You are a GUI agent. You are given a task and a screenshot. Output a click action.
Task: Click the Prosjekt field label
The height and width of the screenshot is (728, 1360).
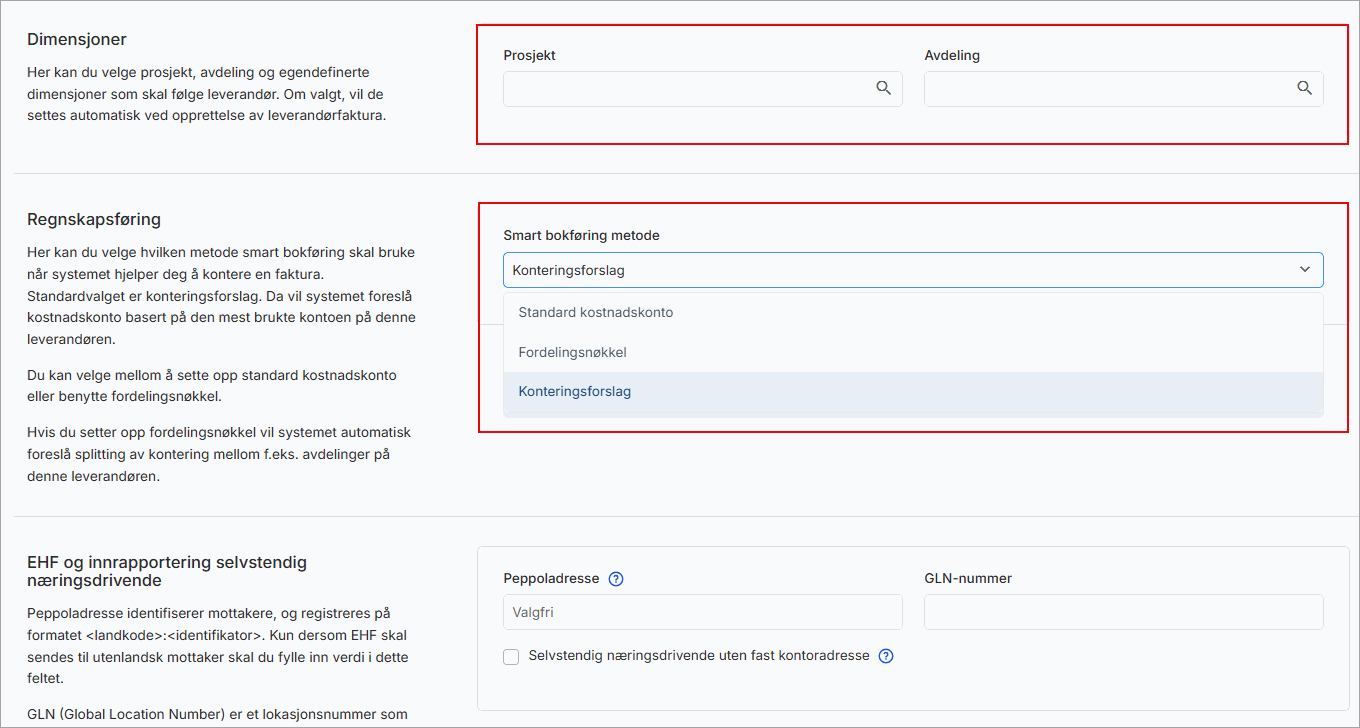pyautogui.click(x=529, y=56)
